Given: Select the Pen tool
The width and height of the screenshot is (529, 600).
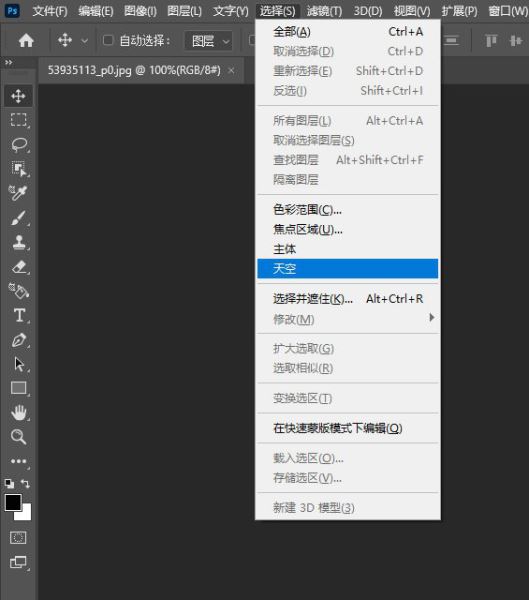Looking at the screenshot, I should (x=18, y=340).
